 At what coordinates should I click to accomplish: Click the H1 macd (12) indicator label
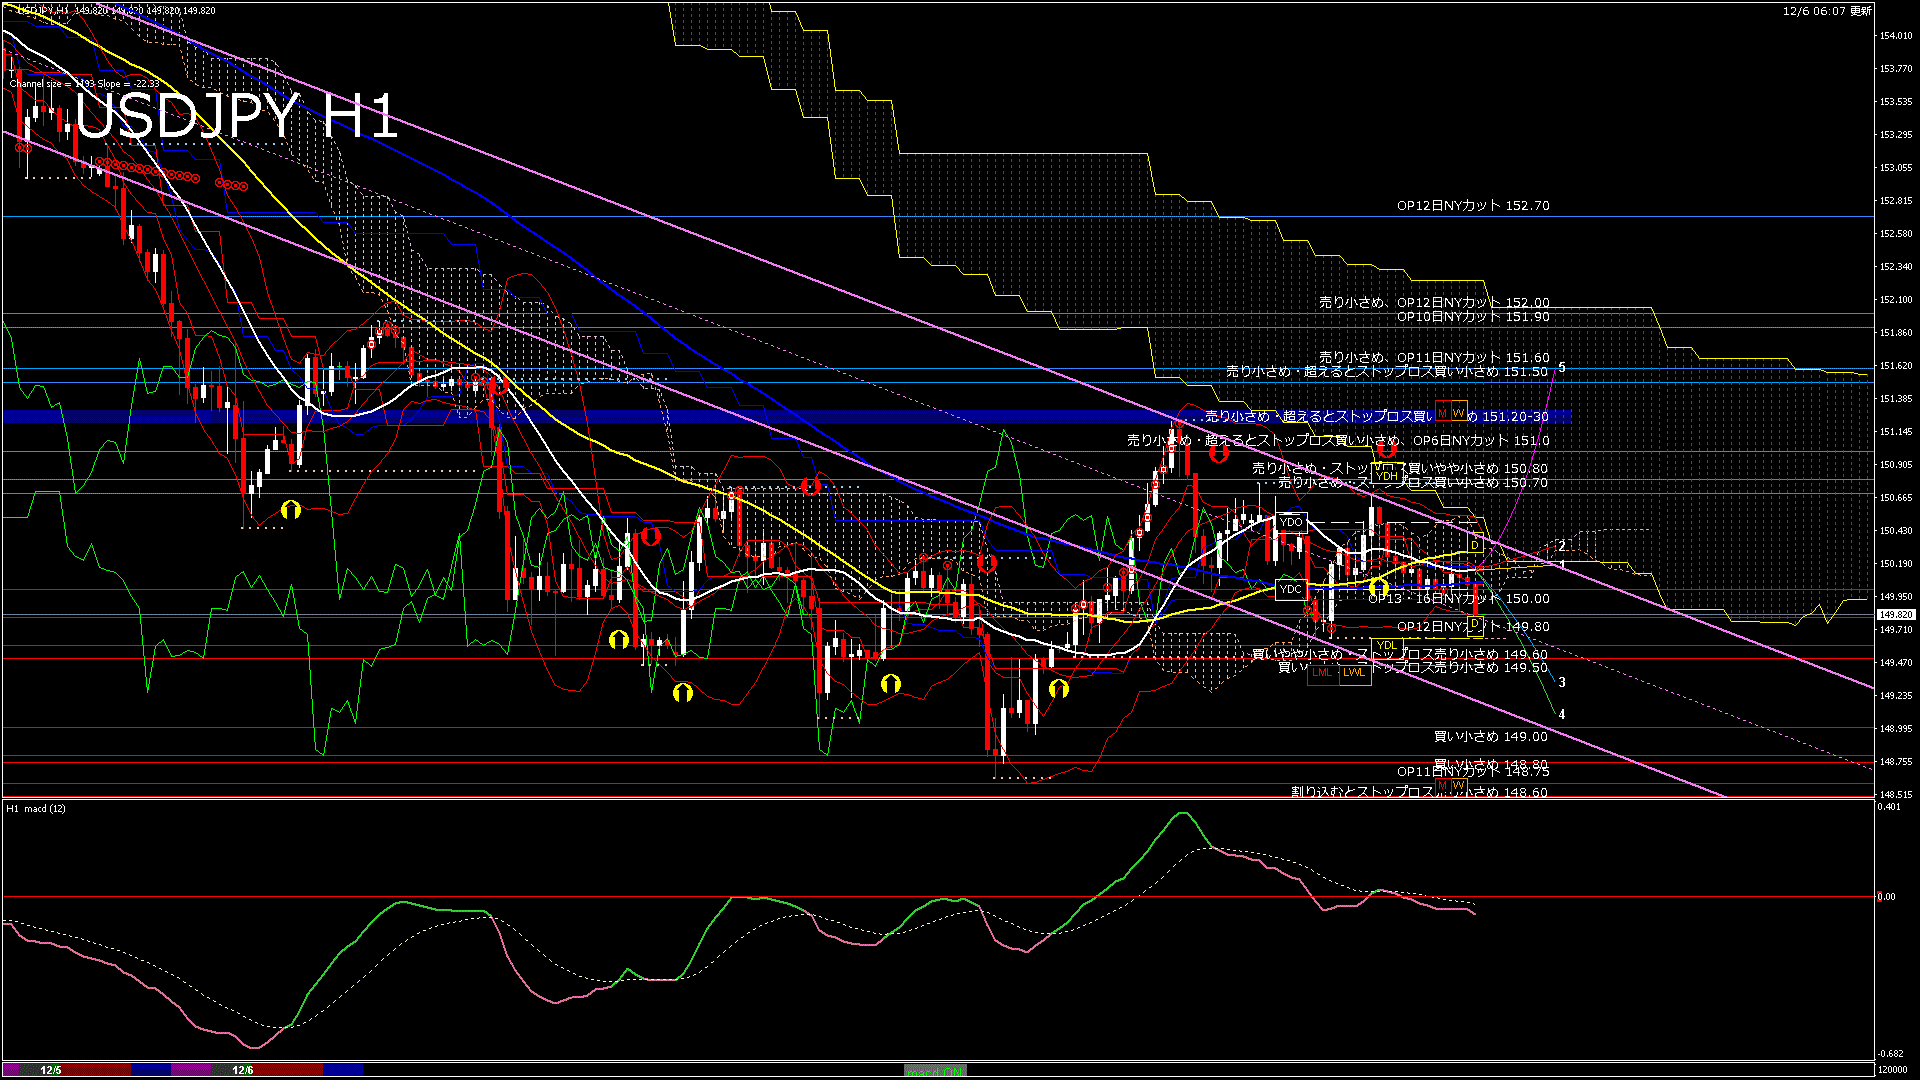[36, 808]
